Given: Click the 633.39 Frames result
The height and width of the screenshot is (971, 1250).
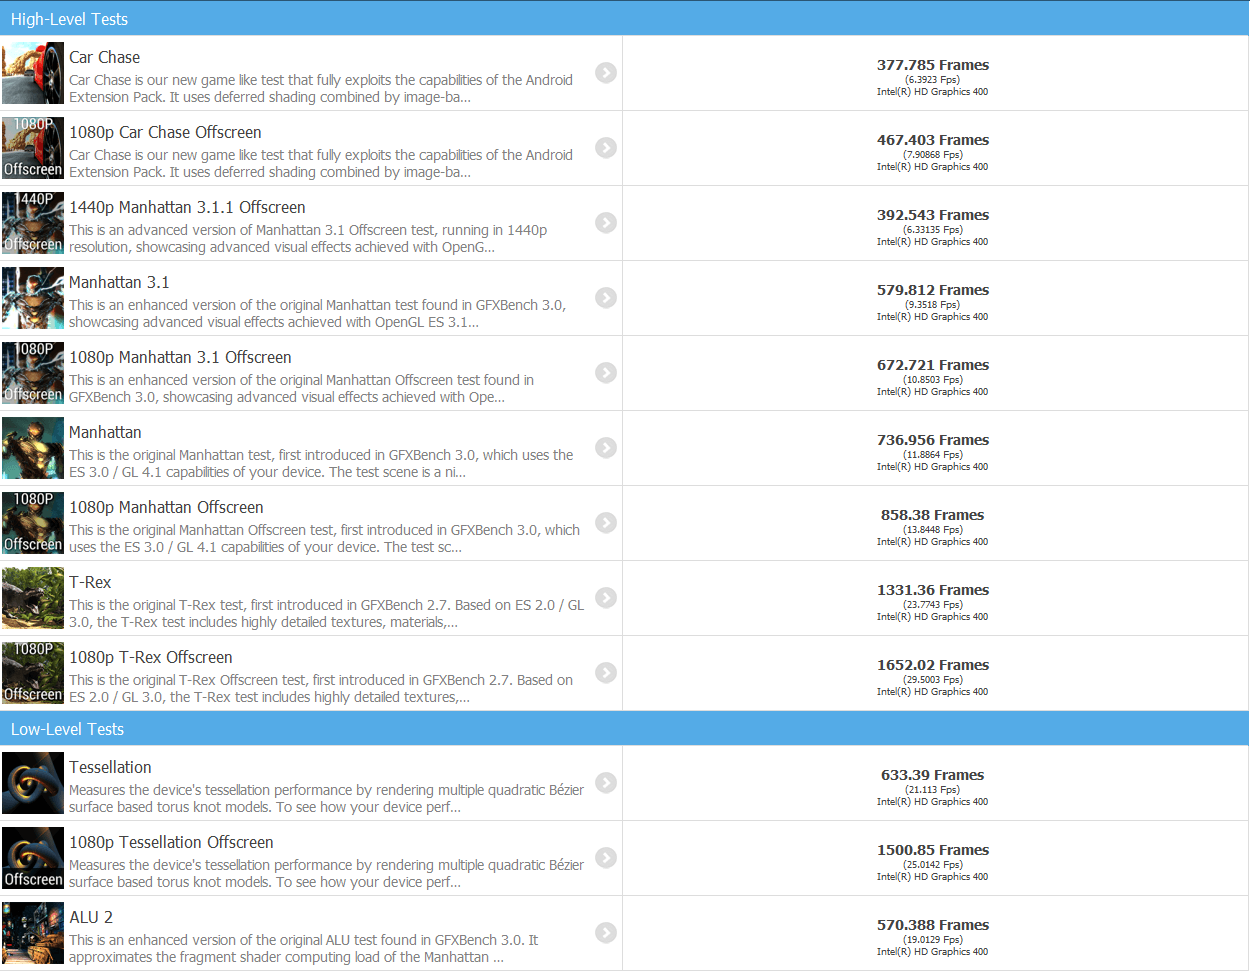Looking at the screenshot, I should coord(933,775).
